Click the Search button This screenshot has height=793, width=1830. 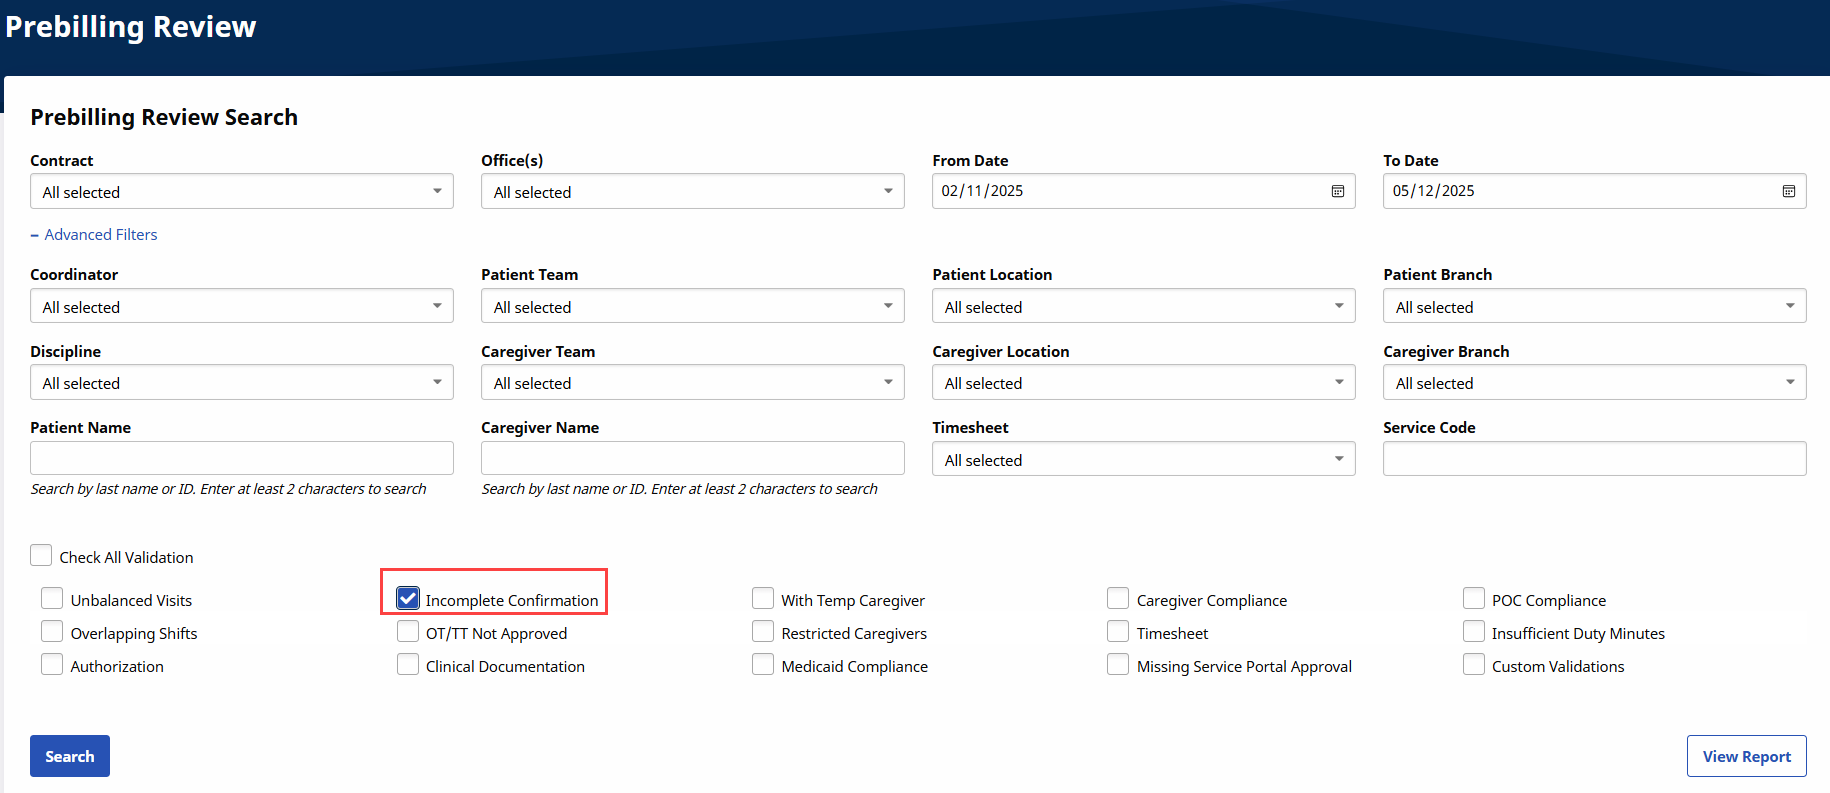pyautogui.click(x=70, y=756)
